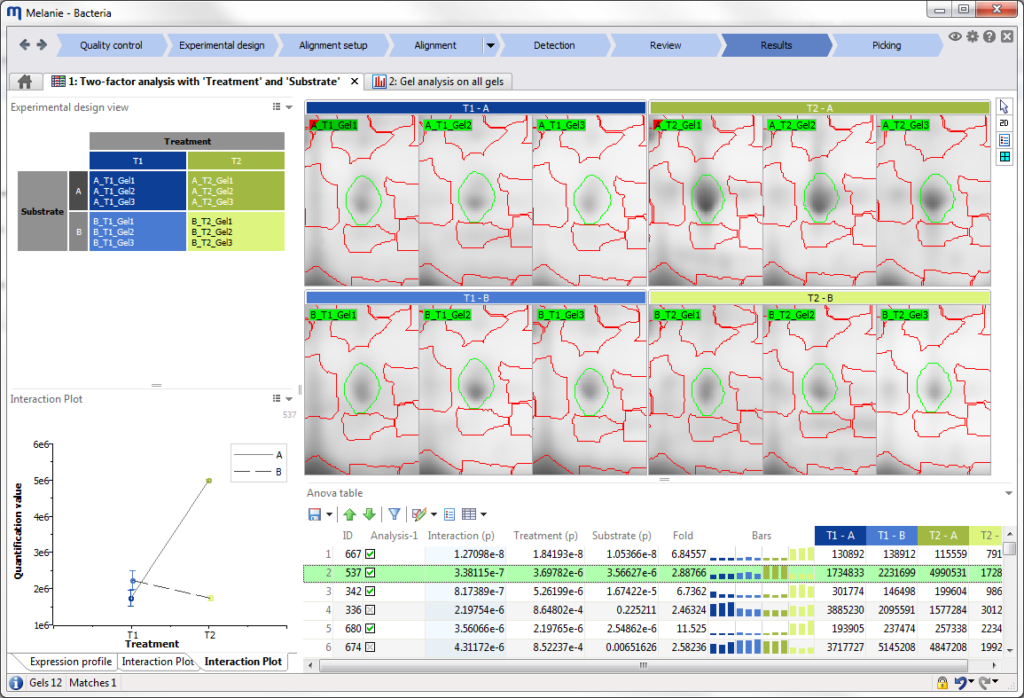Open settings via the gear icon

972,37
